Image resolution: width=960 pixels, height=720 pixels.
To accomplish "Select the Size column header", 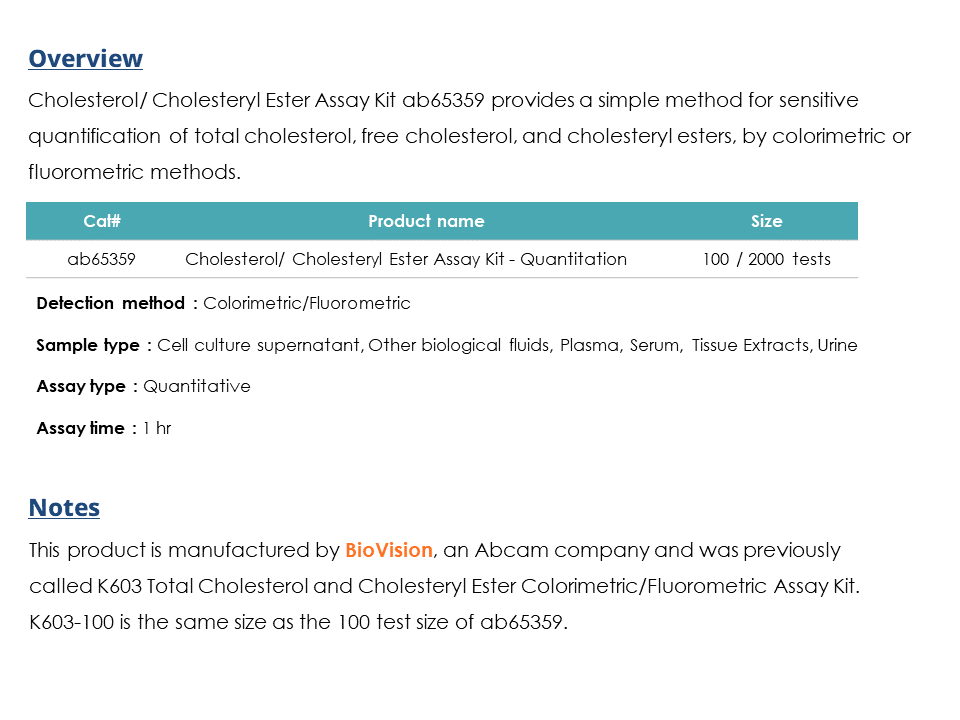I will [767, 221].
